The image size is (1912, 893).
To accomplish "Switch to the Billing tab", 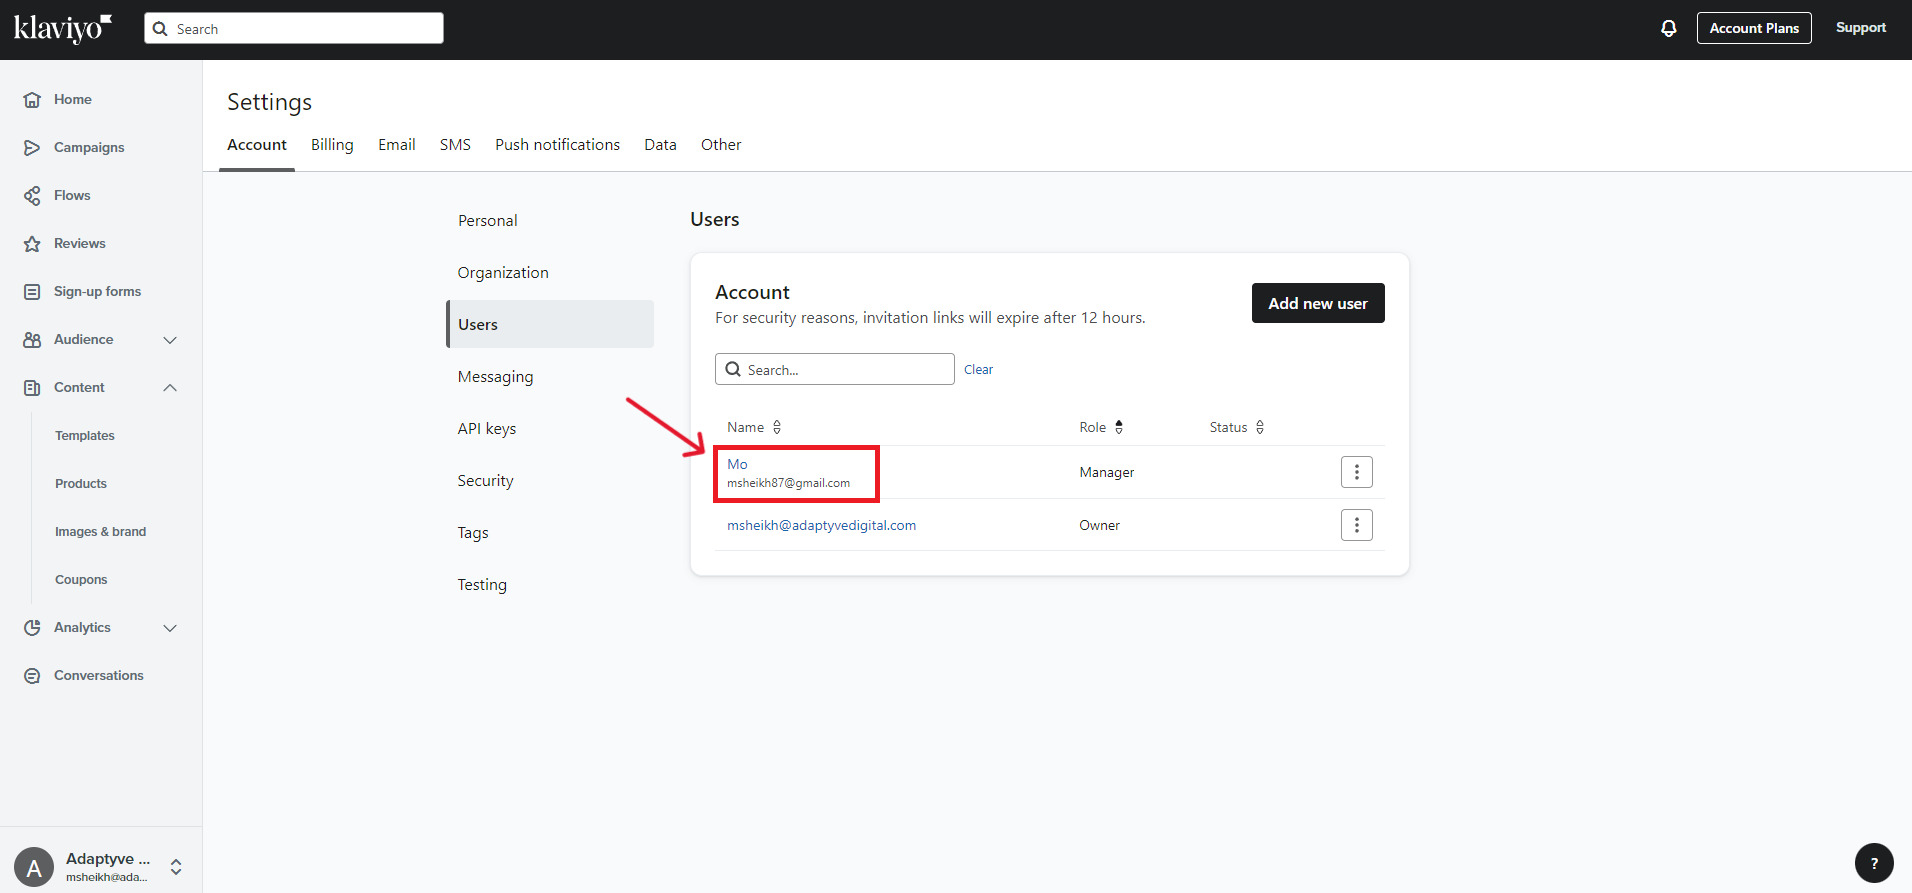I will coord(332,145).
